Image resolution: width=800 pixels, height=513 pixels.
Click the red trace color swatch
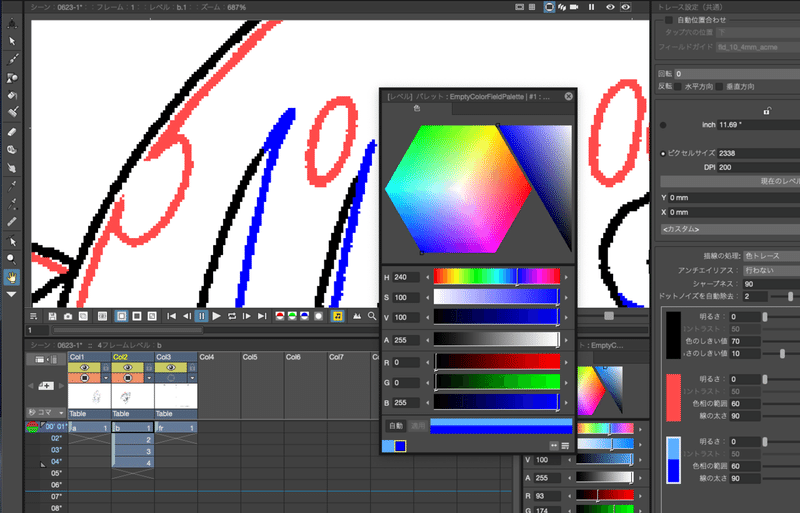pos(673,398)
